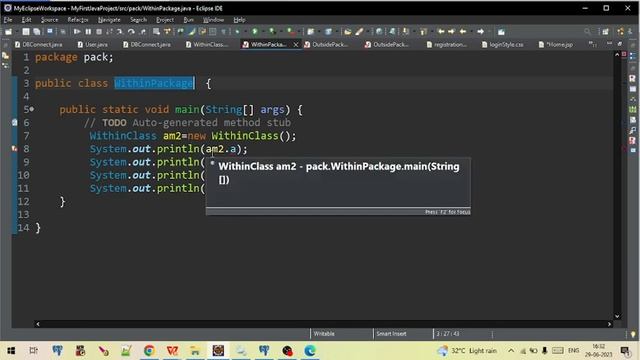Click the Step Return toolbar icon
Viewport: 640px width, 360px height.
pos(142,31)
